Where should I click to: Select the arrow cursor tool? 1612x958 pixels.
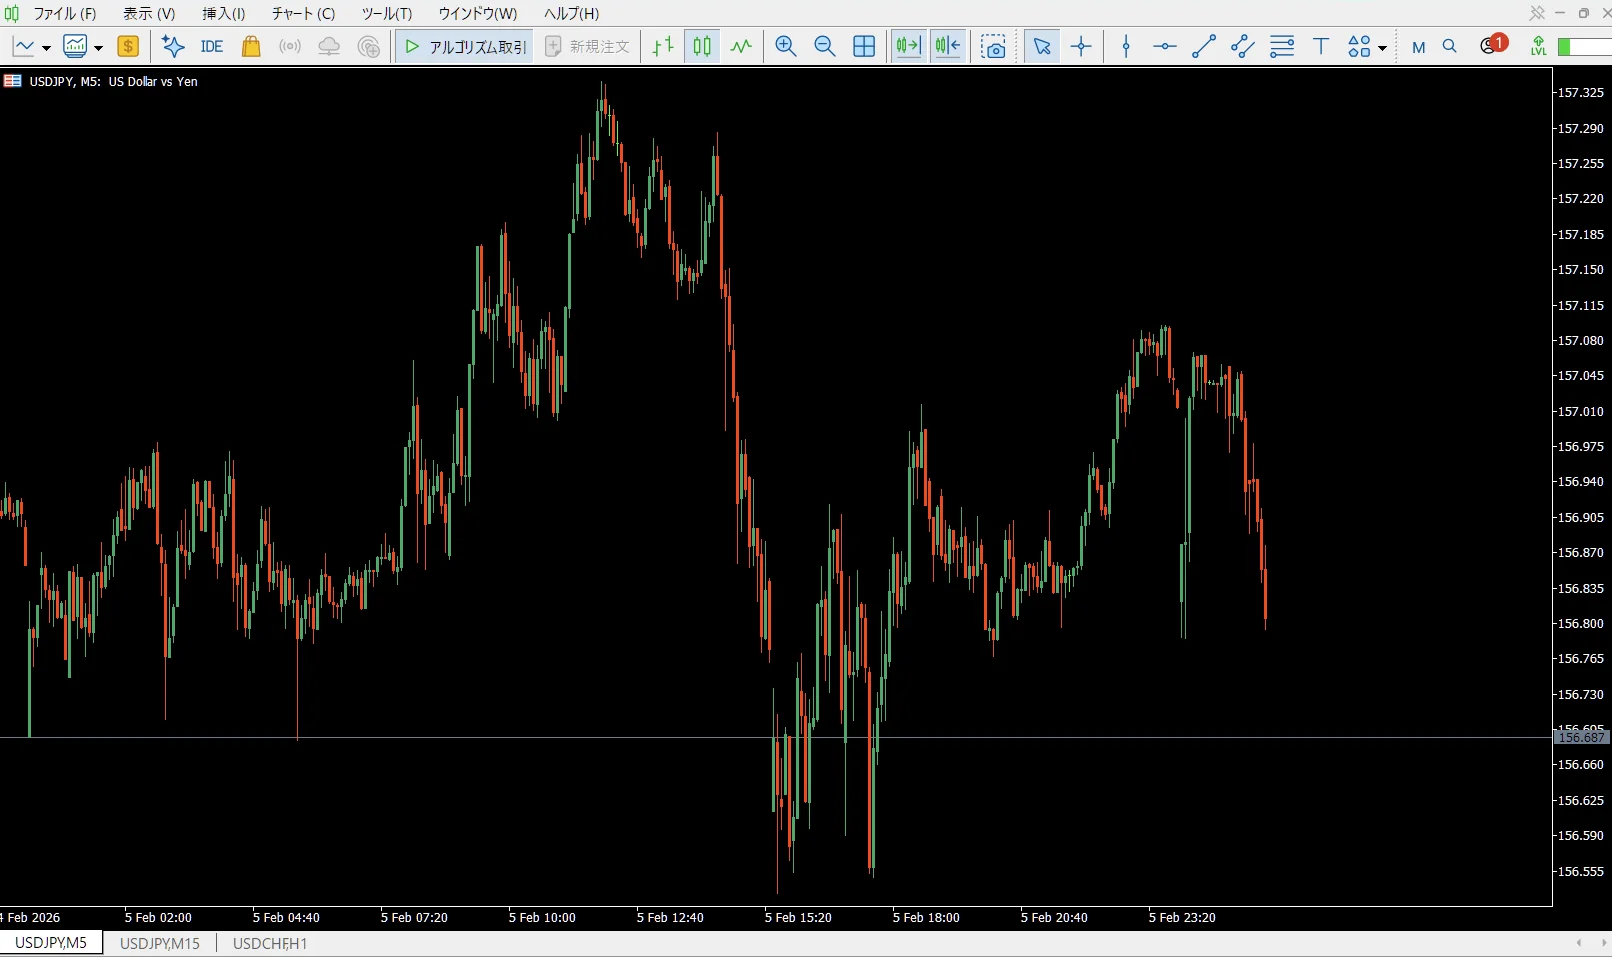(1042, 46)
